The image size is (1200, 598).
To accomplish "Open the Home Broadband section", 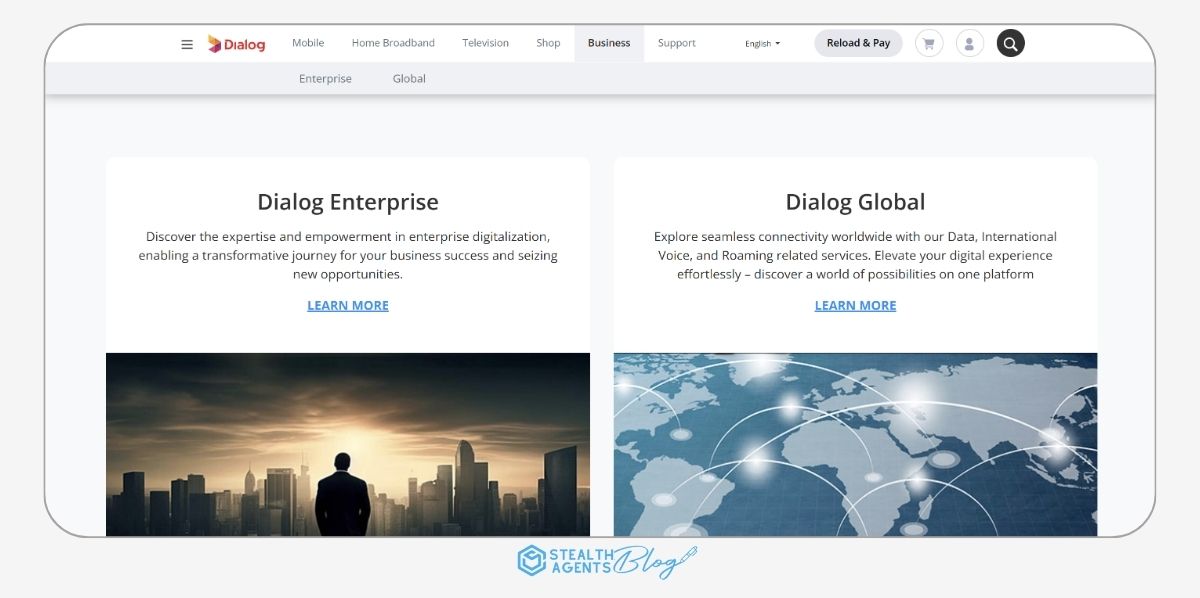I will point(392,43).
